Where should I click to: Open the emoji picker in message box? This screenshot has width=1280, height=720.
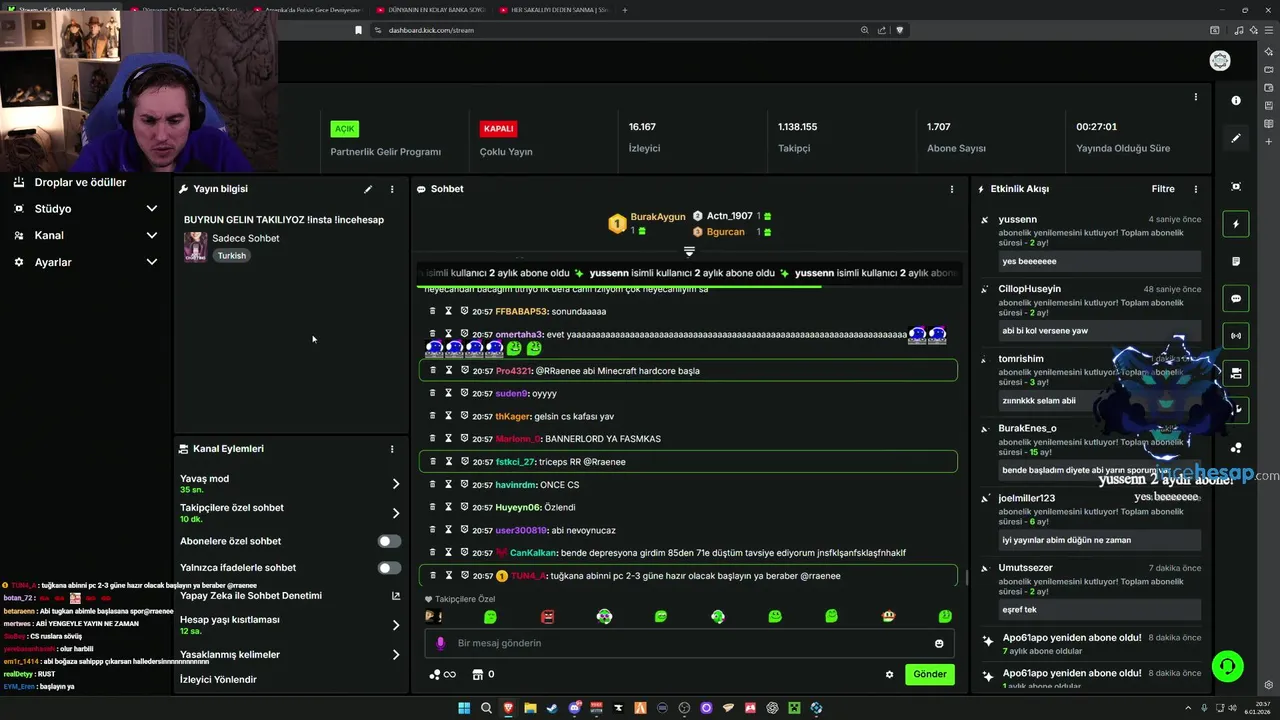(938, 643)
